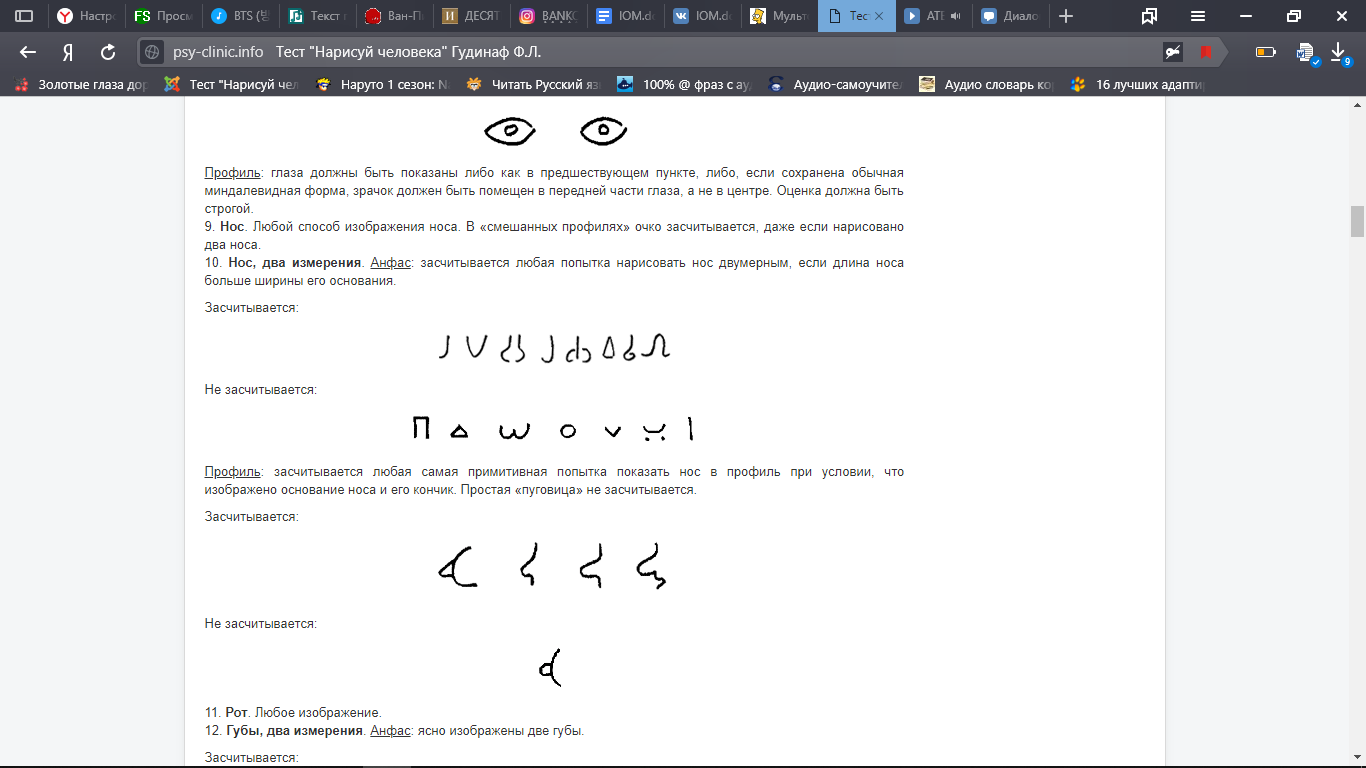1366x768 pixels.
Task: Open the 'Золотые глаза' bookmark
Action: click(x=82, y=85)
